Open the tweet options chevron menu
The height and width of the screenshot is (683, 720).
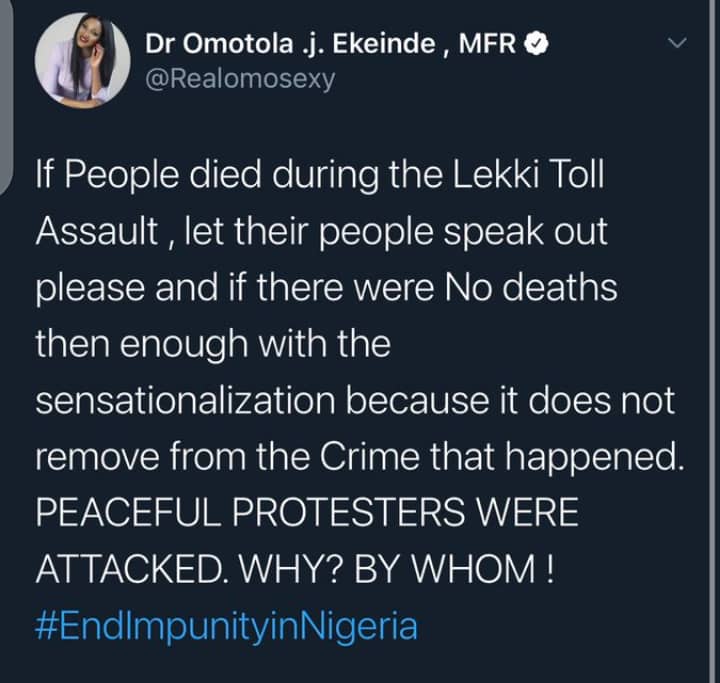(678, 44)
